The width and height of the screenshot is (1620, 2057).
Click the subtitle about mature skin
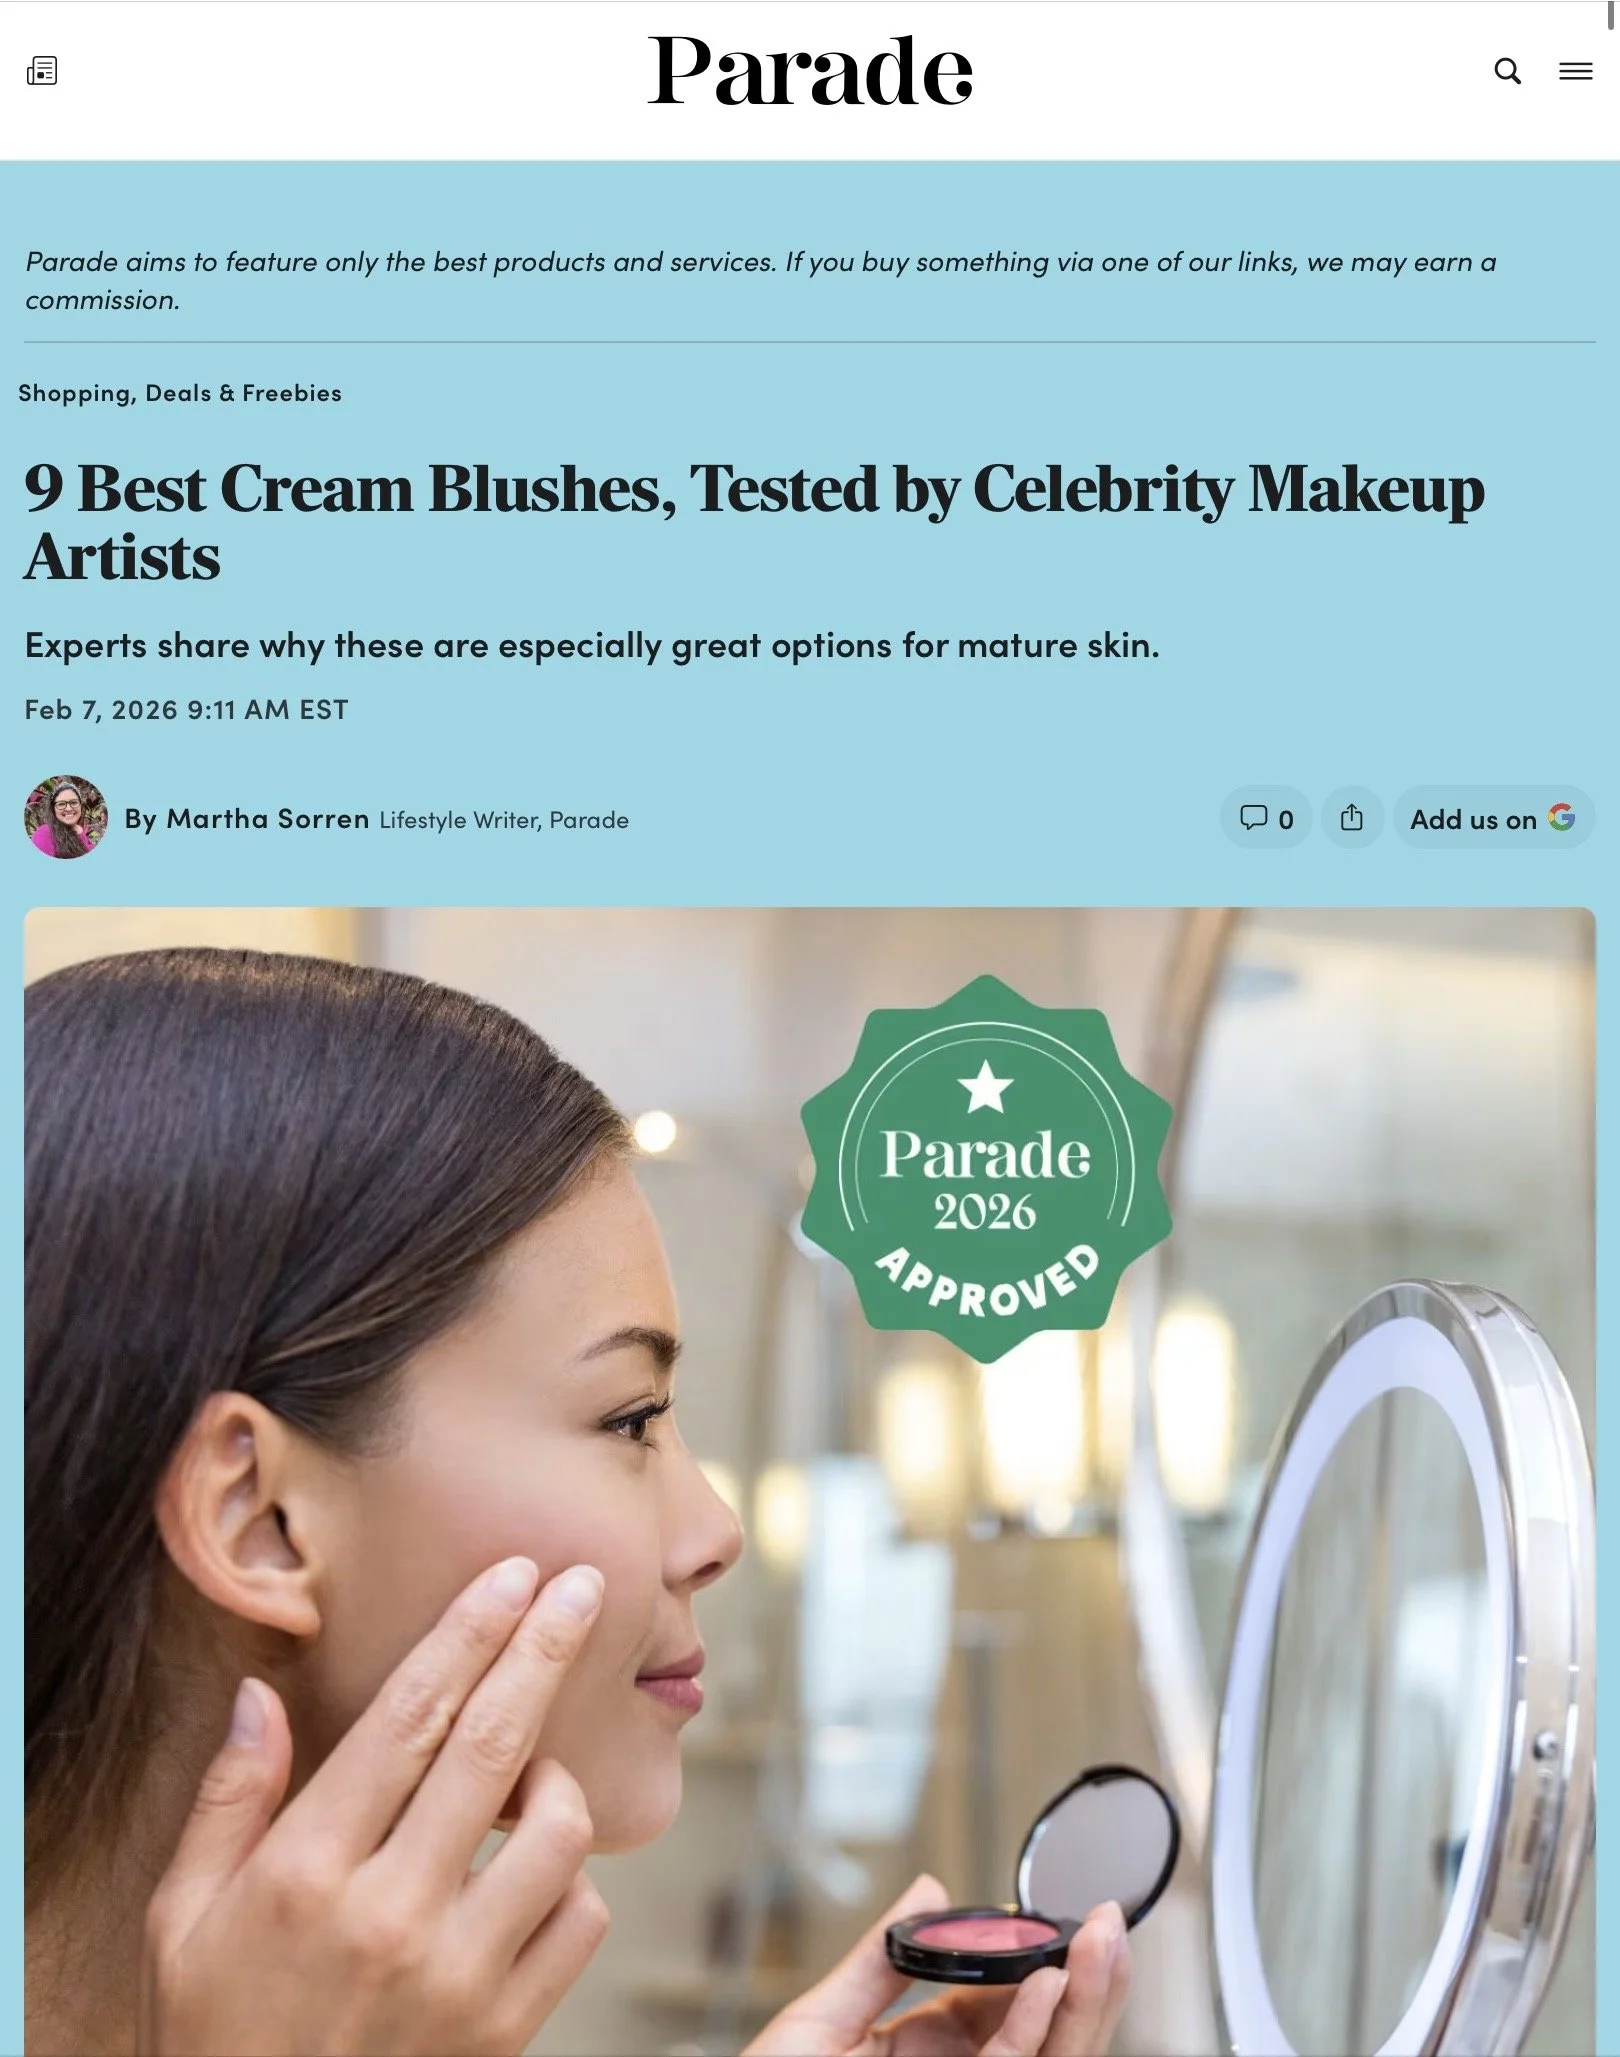592,645
